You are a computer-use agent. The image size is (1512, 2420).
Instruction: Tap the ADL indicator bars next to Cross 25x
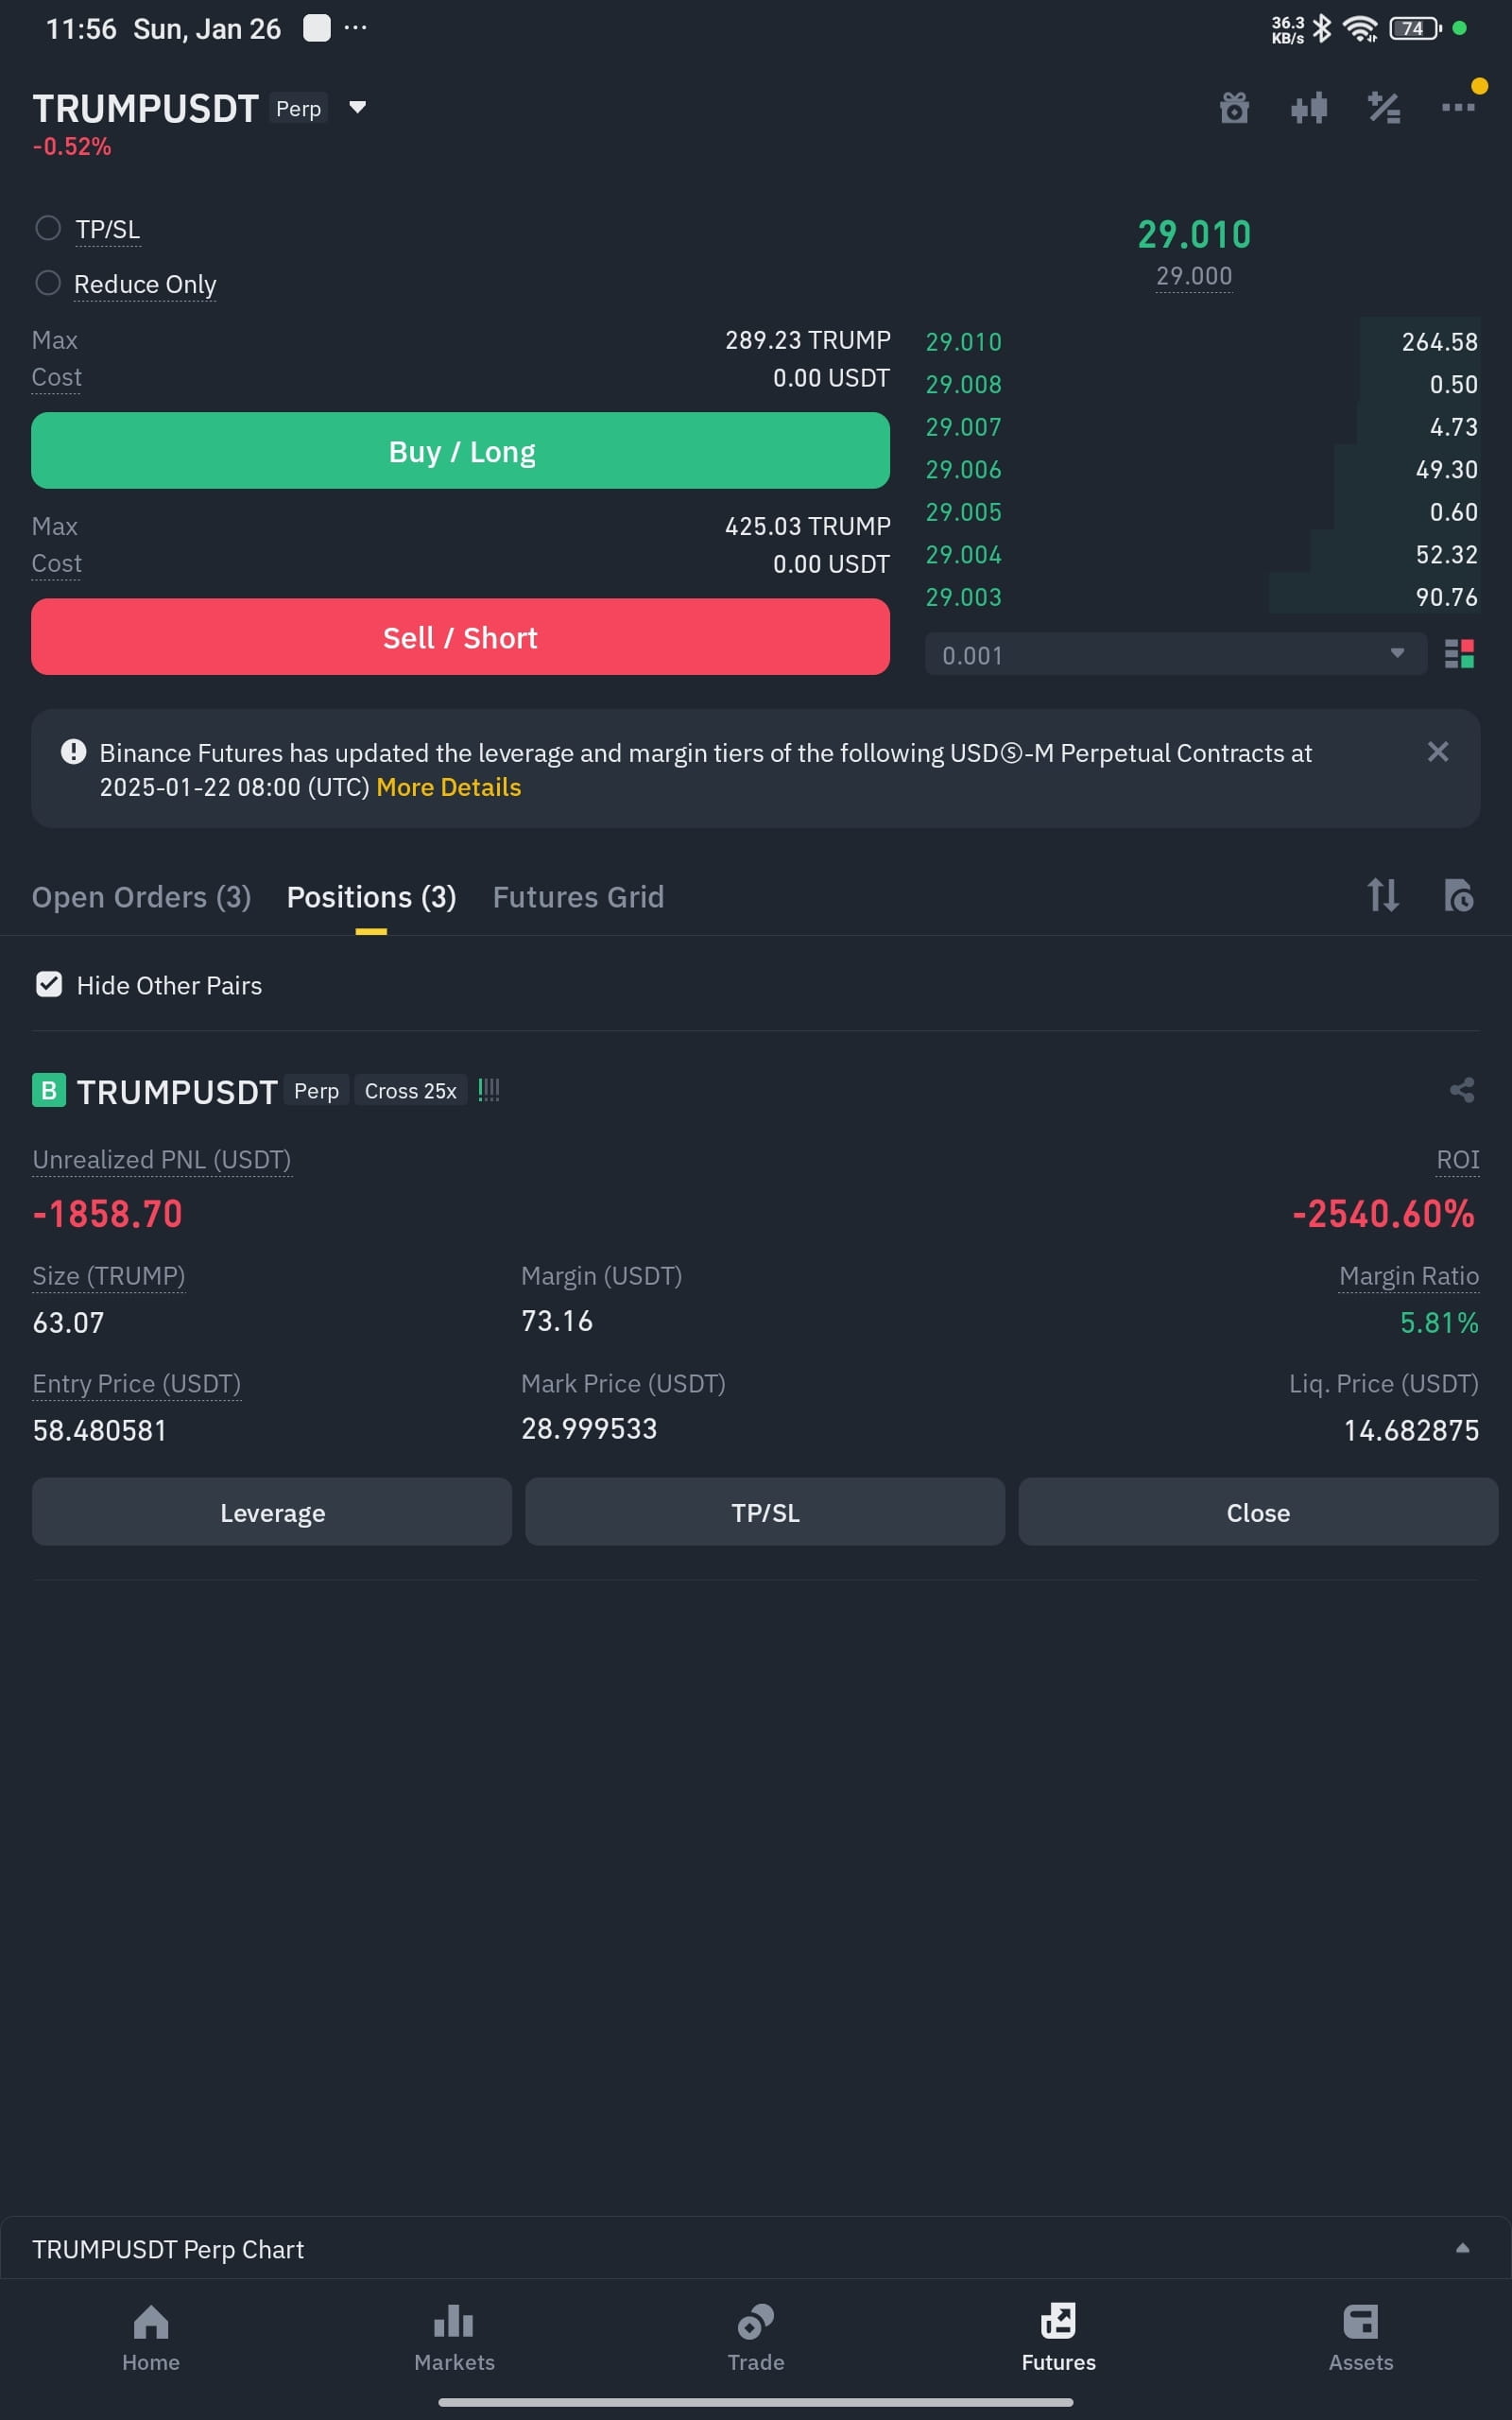(x=488, y=1090)
